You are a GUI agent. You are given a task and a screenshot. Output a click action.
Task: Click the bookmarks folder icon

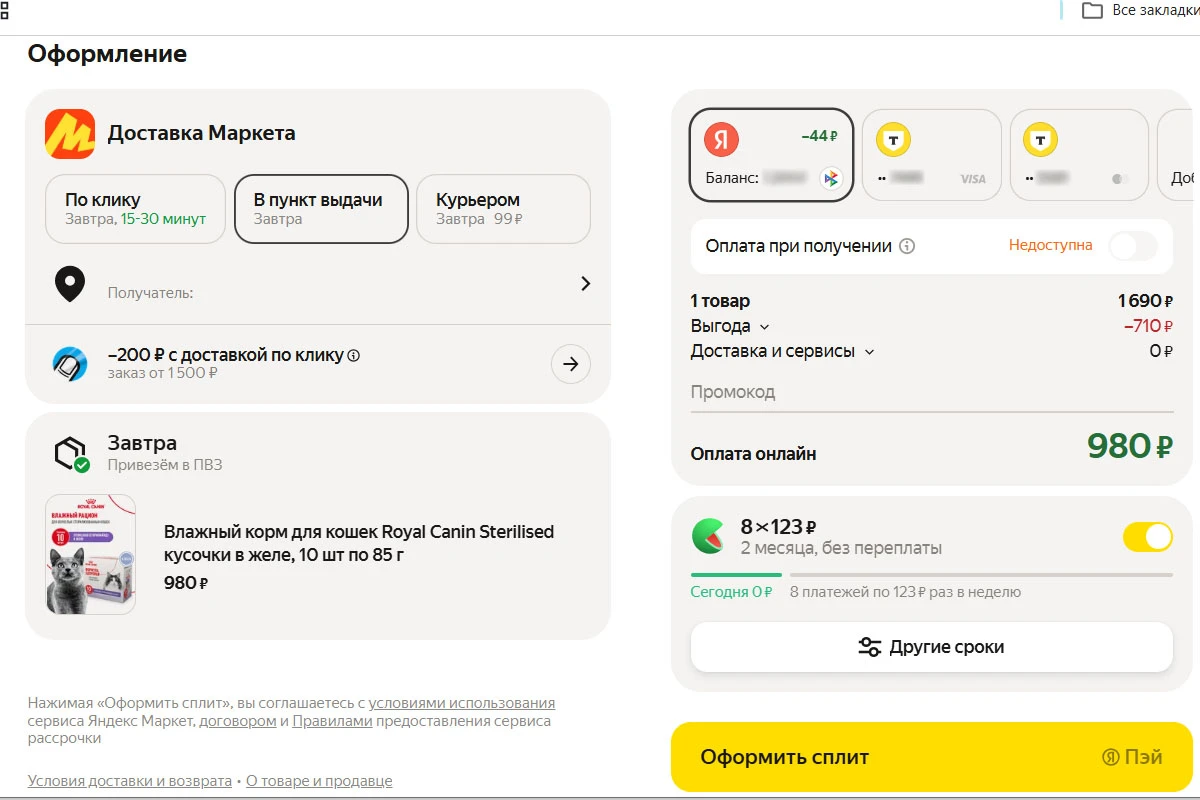pos(1092,10)
